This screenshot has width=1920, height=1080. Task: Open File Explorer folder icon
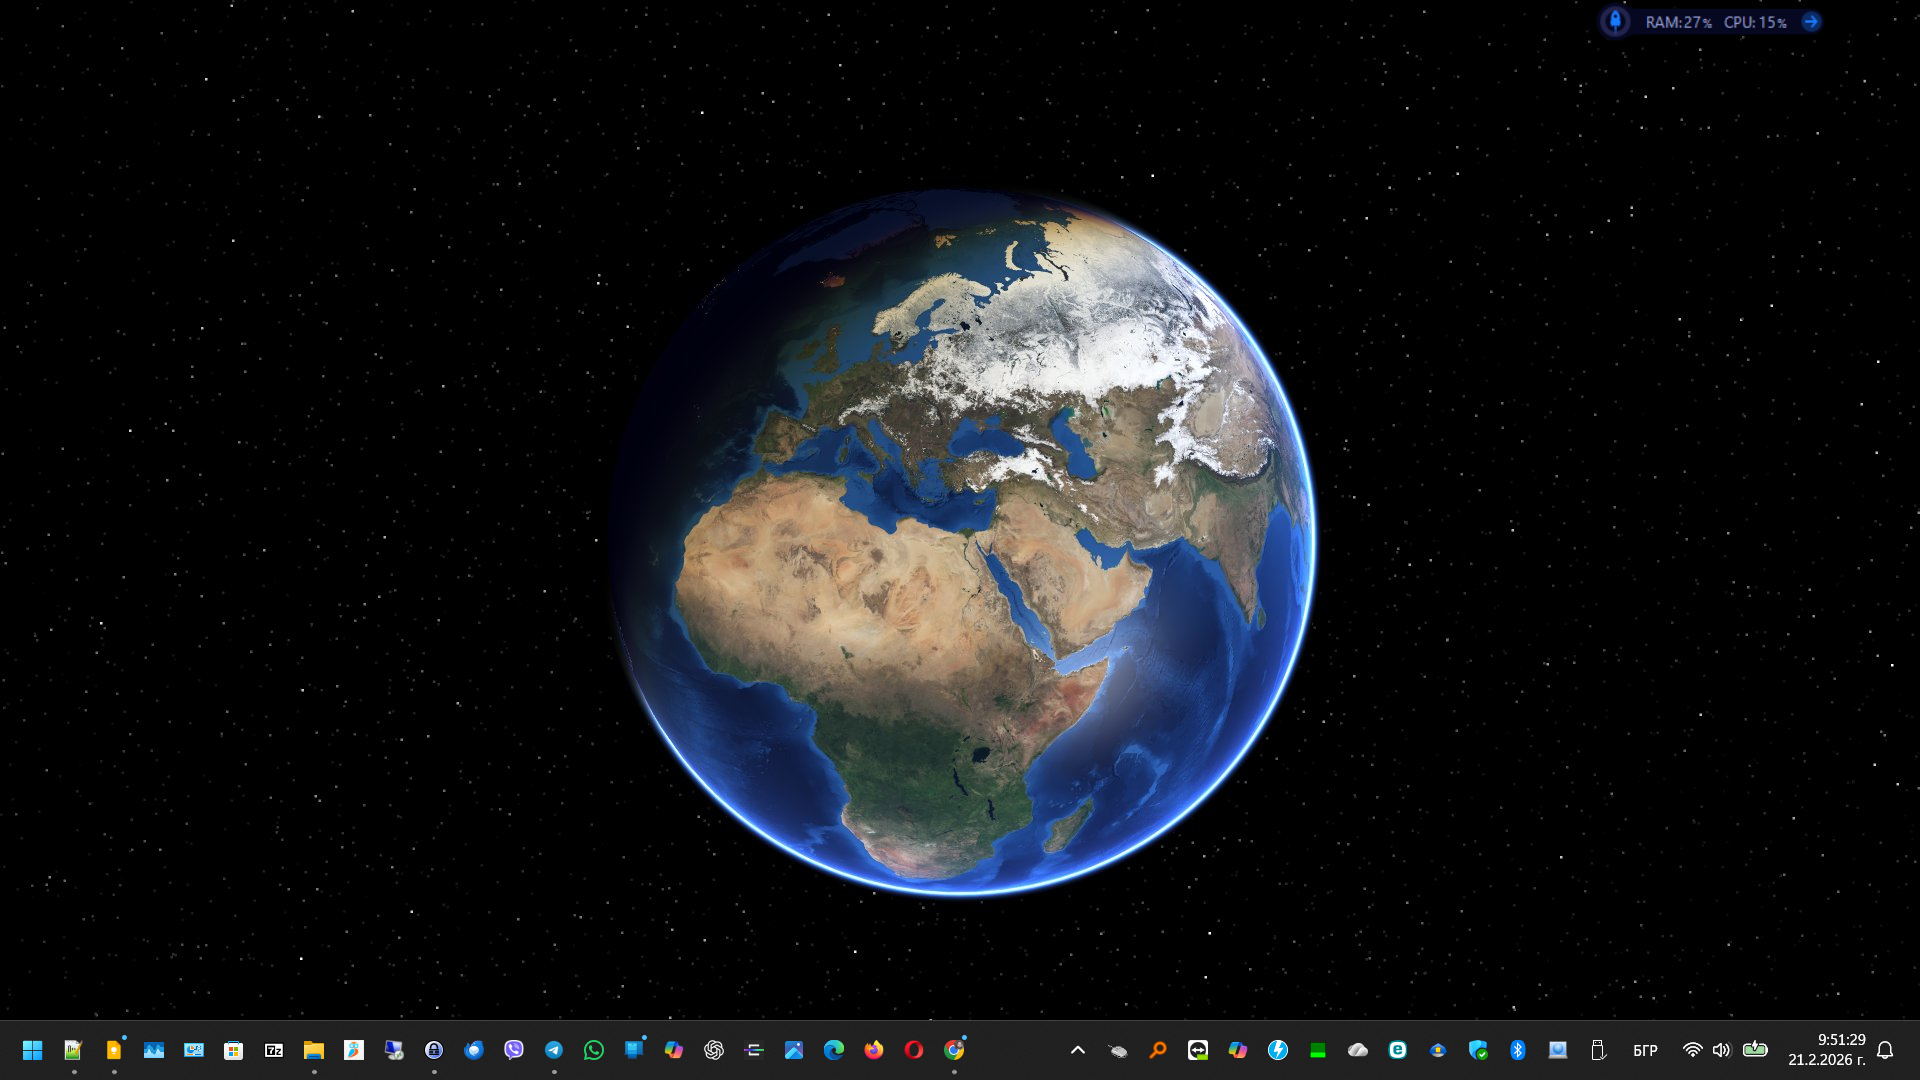314,1050
